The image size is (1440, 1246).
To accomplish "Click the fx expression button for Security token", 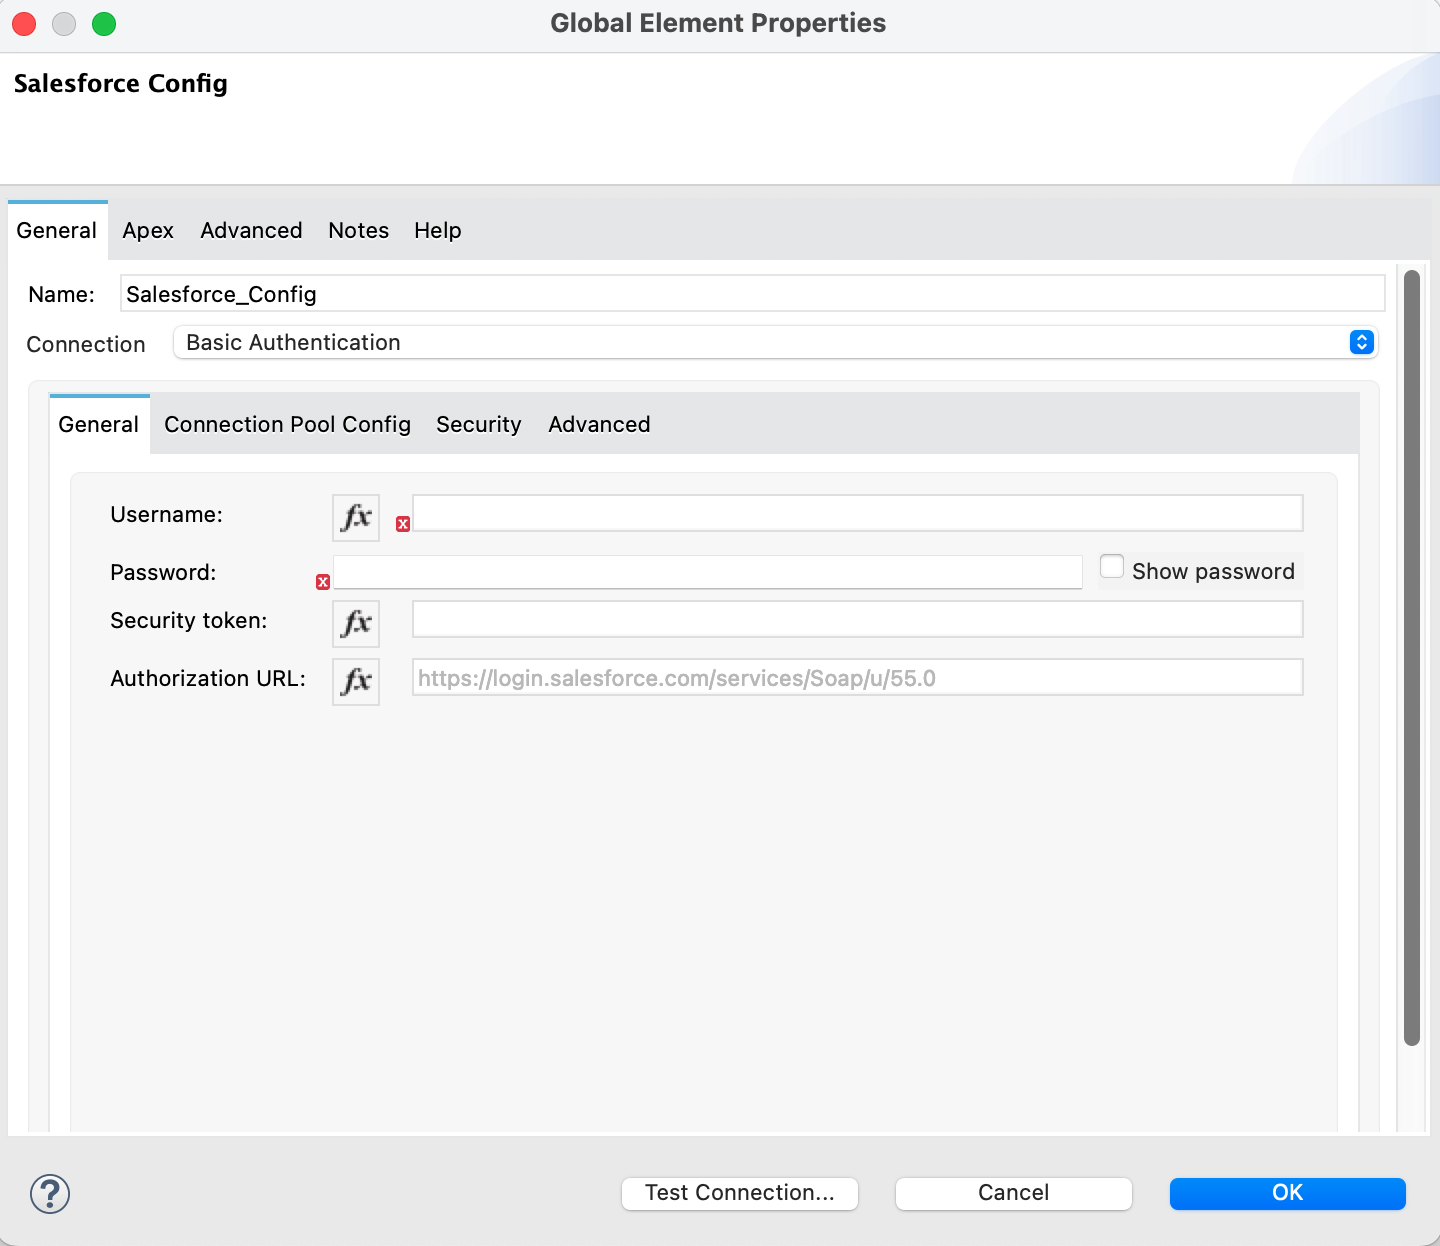I will pos(356,623).
